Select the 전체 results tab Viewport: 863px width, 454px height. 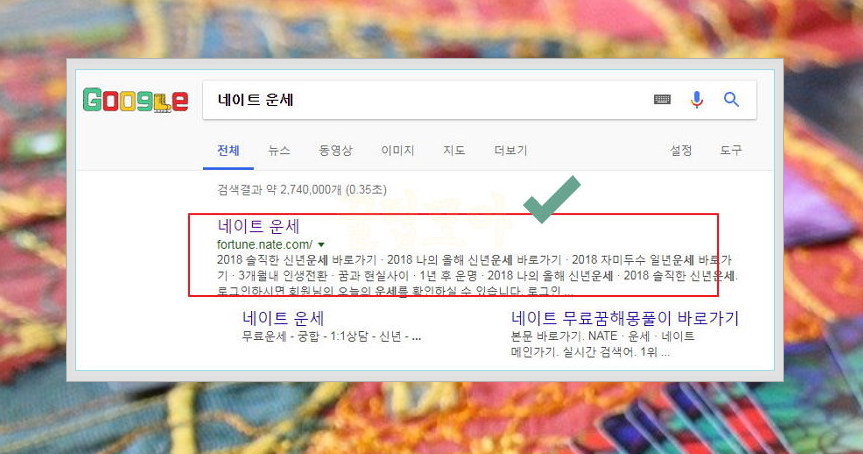(x=228, y=150)
